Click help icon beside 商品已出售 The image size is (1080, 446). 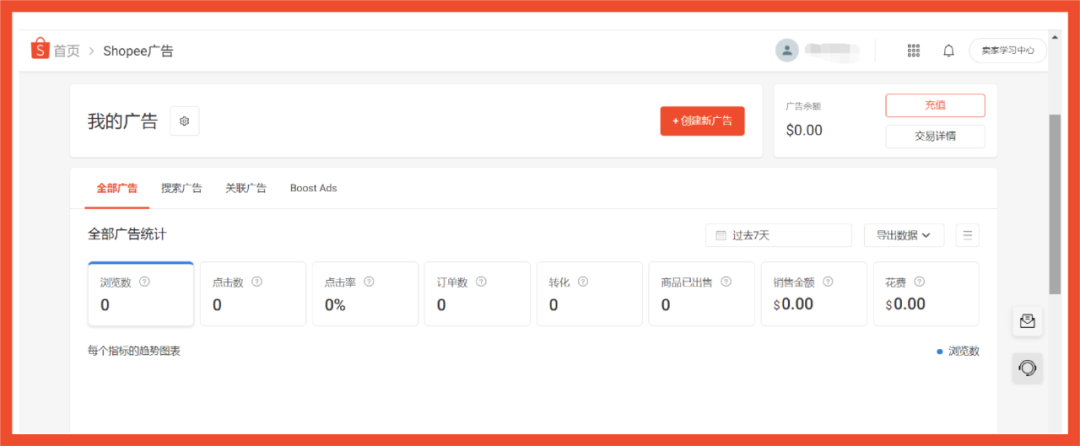pyautogui.click(x=726, y=282)
